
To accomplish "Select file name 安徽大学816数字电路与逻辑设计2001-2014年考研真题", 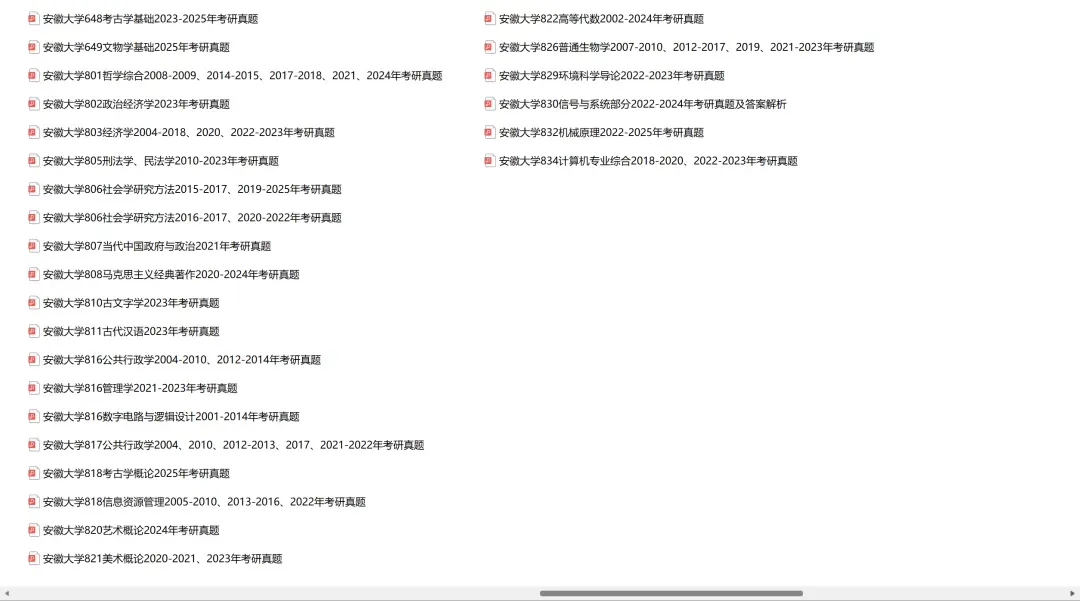I will pos(171,417).
